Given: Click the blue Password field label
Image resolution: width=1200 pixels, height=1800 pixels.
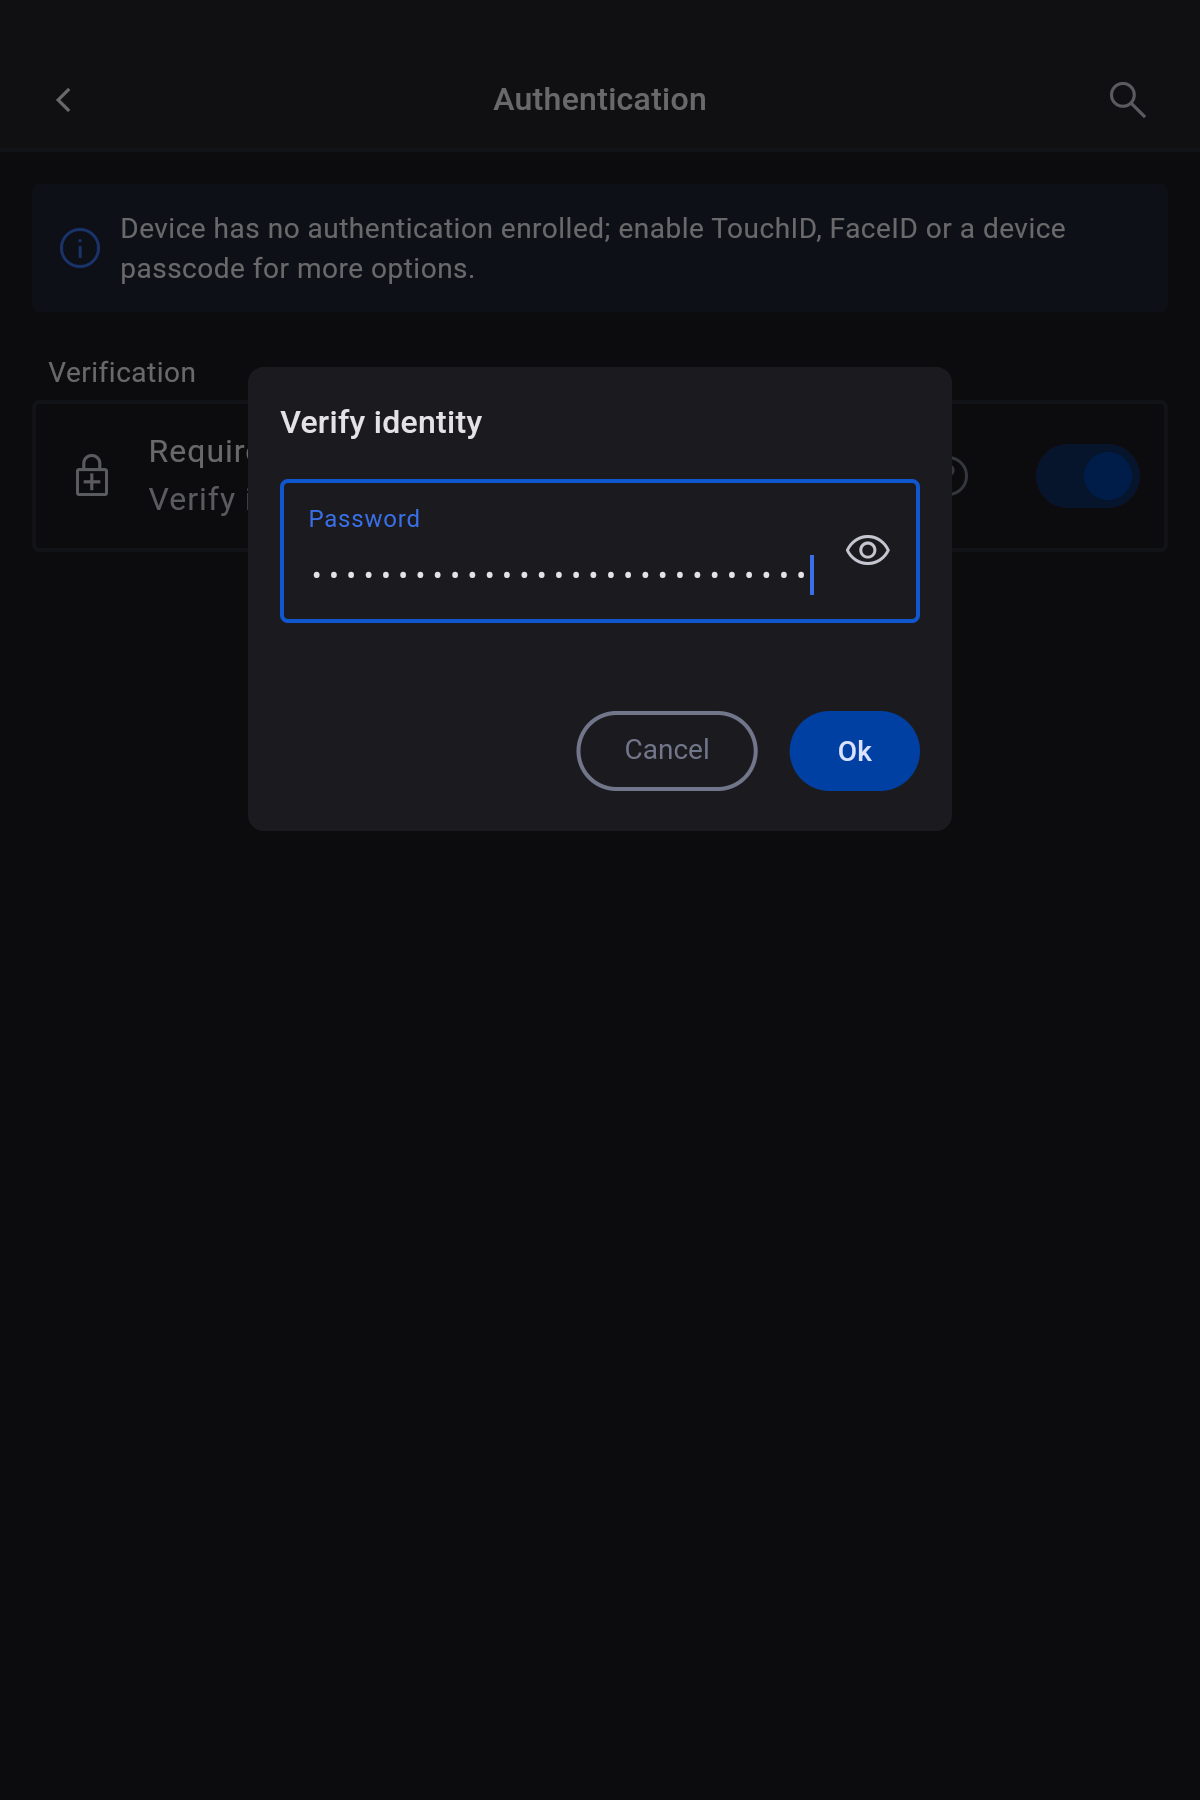Looking at the screenshot, I should [364, 519].
